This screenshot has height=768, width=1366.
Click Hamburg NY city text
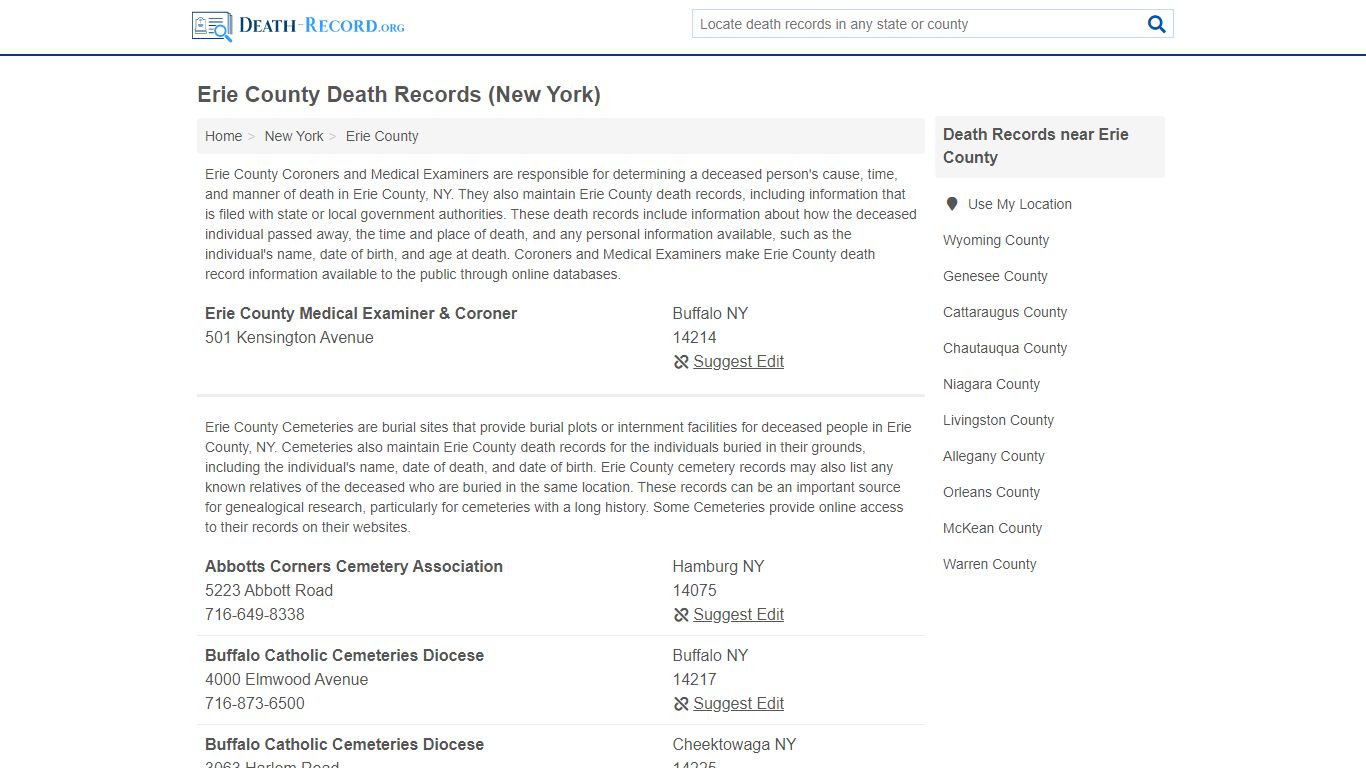[718, 566]
